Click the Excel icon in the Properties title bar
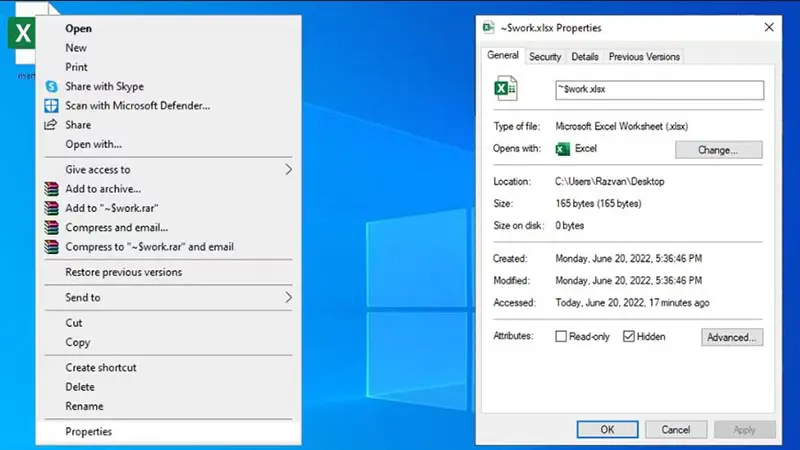Viewport: 800px width, 450px height. [x=488, y=28]
